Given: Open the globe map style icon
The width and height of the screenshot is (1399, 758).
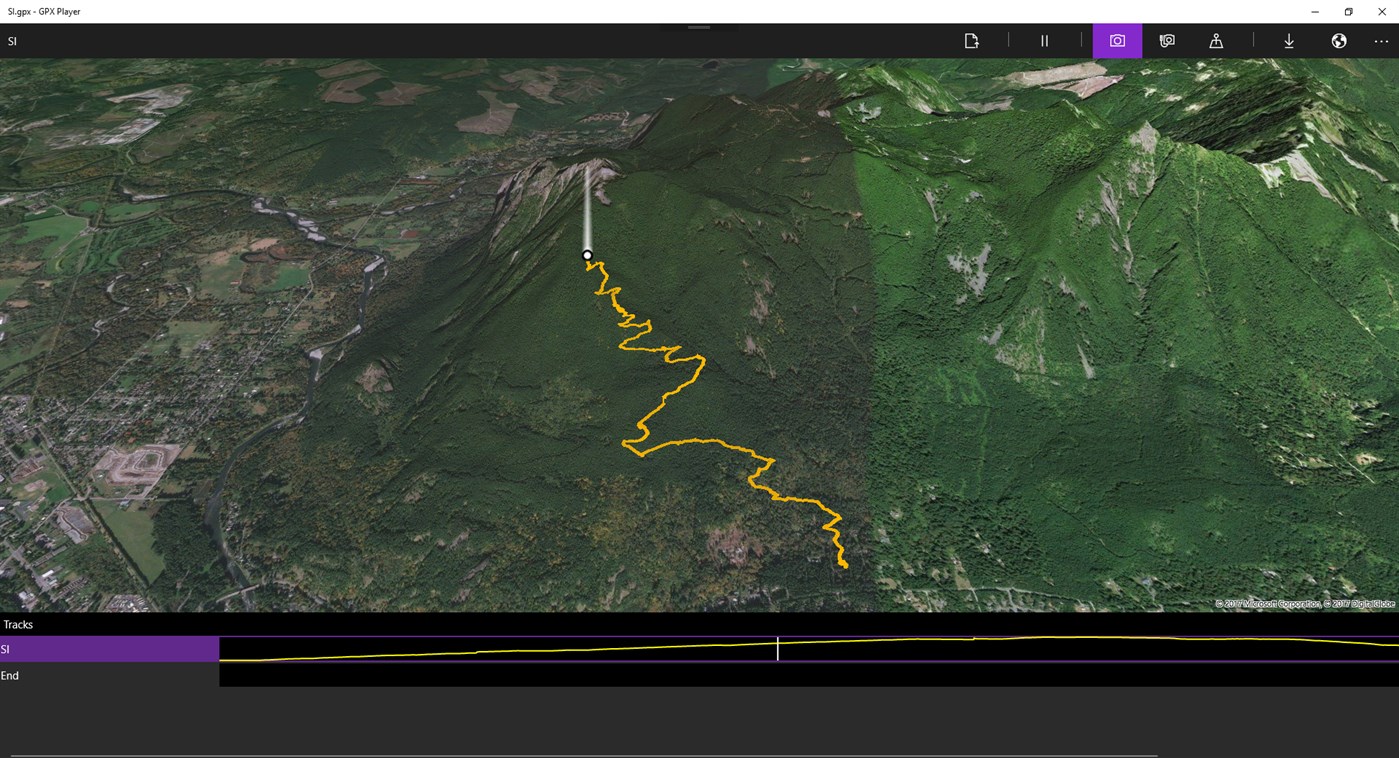Looking at the screenshot, I should click(1339, 41).
